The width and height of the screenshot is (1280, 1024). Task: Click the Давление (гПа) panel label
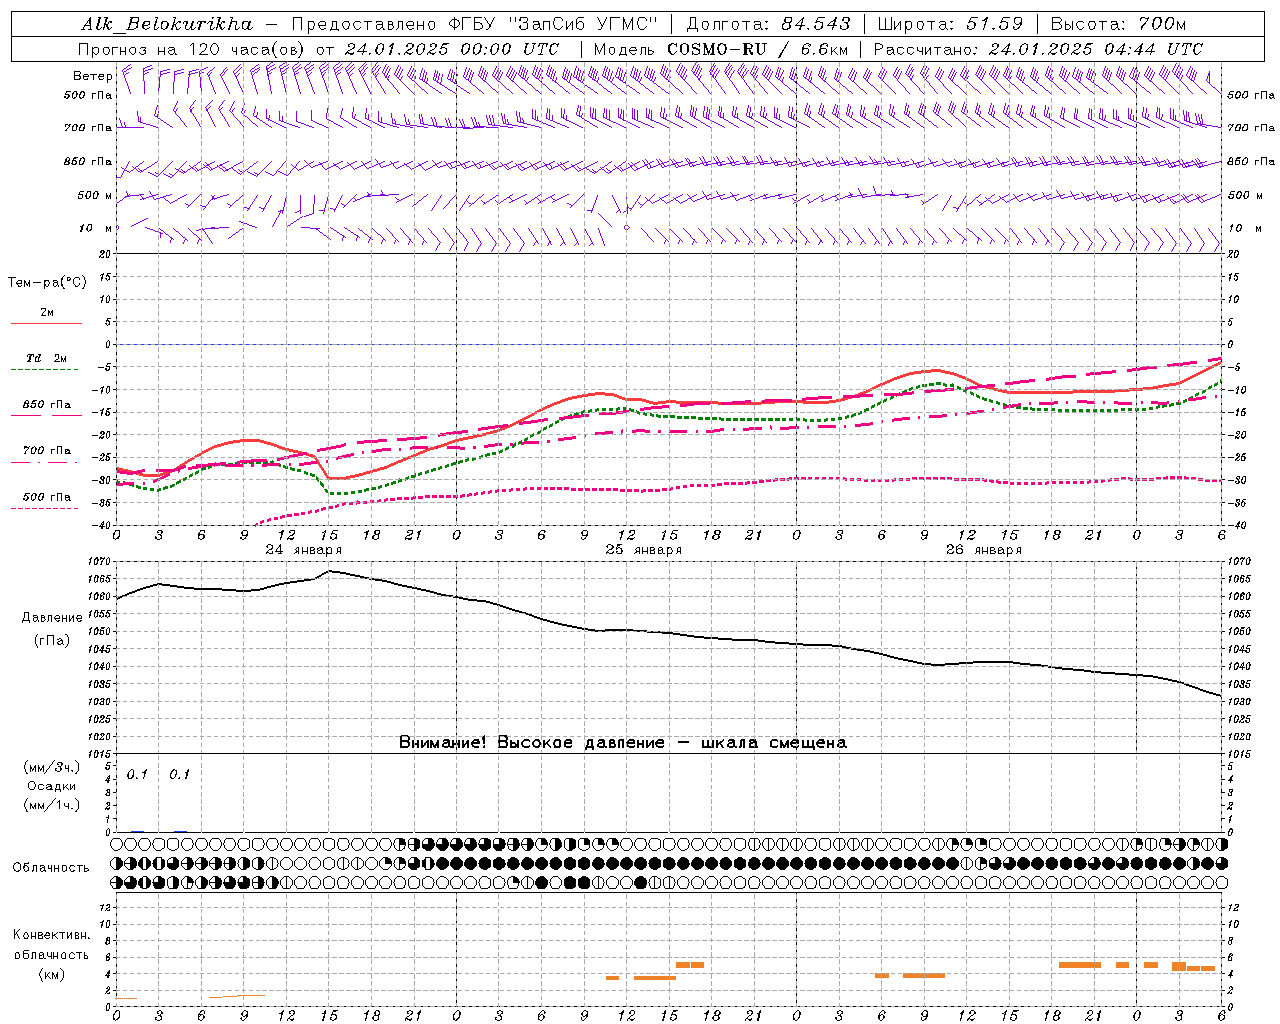[52, 629]
